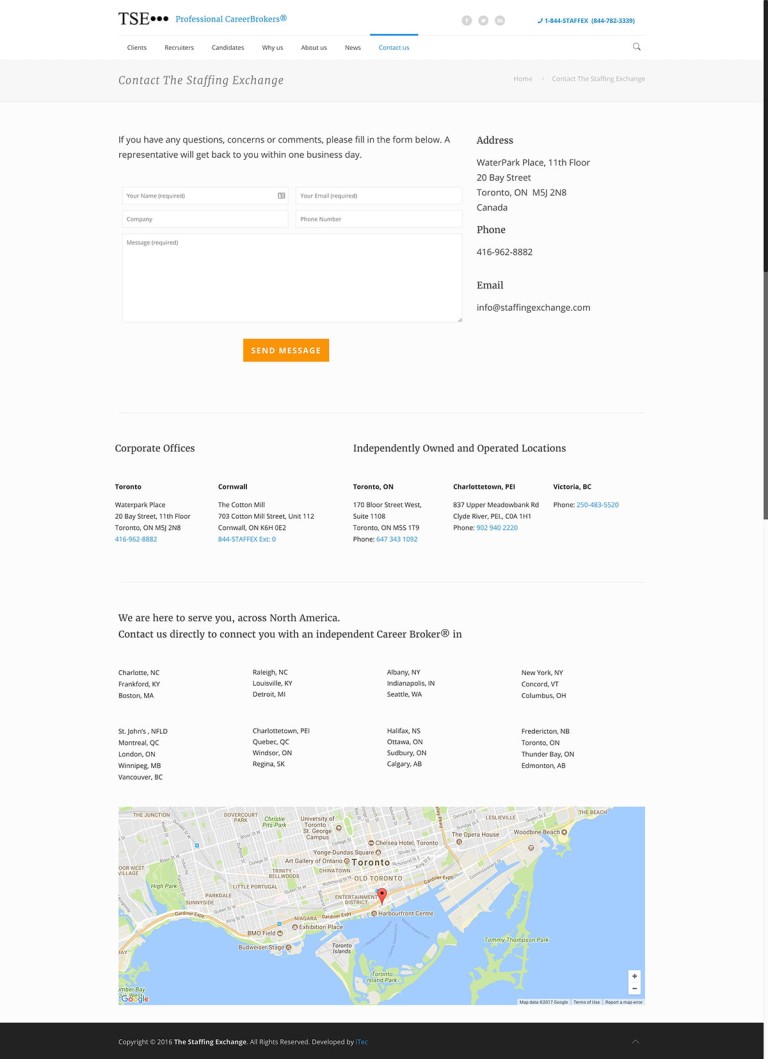
Task: Click the Google logo on the map
Action: 134,999
